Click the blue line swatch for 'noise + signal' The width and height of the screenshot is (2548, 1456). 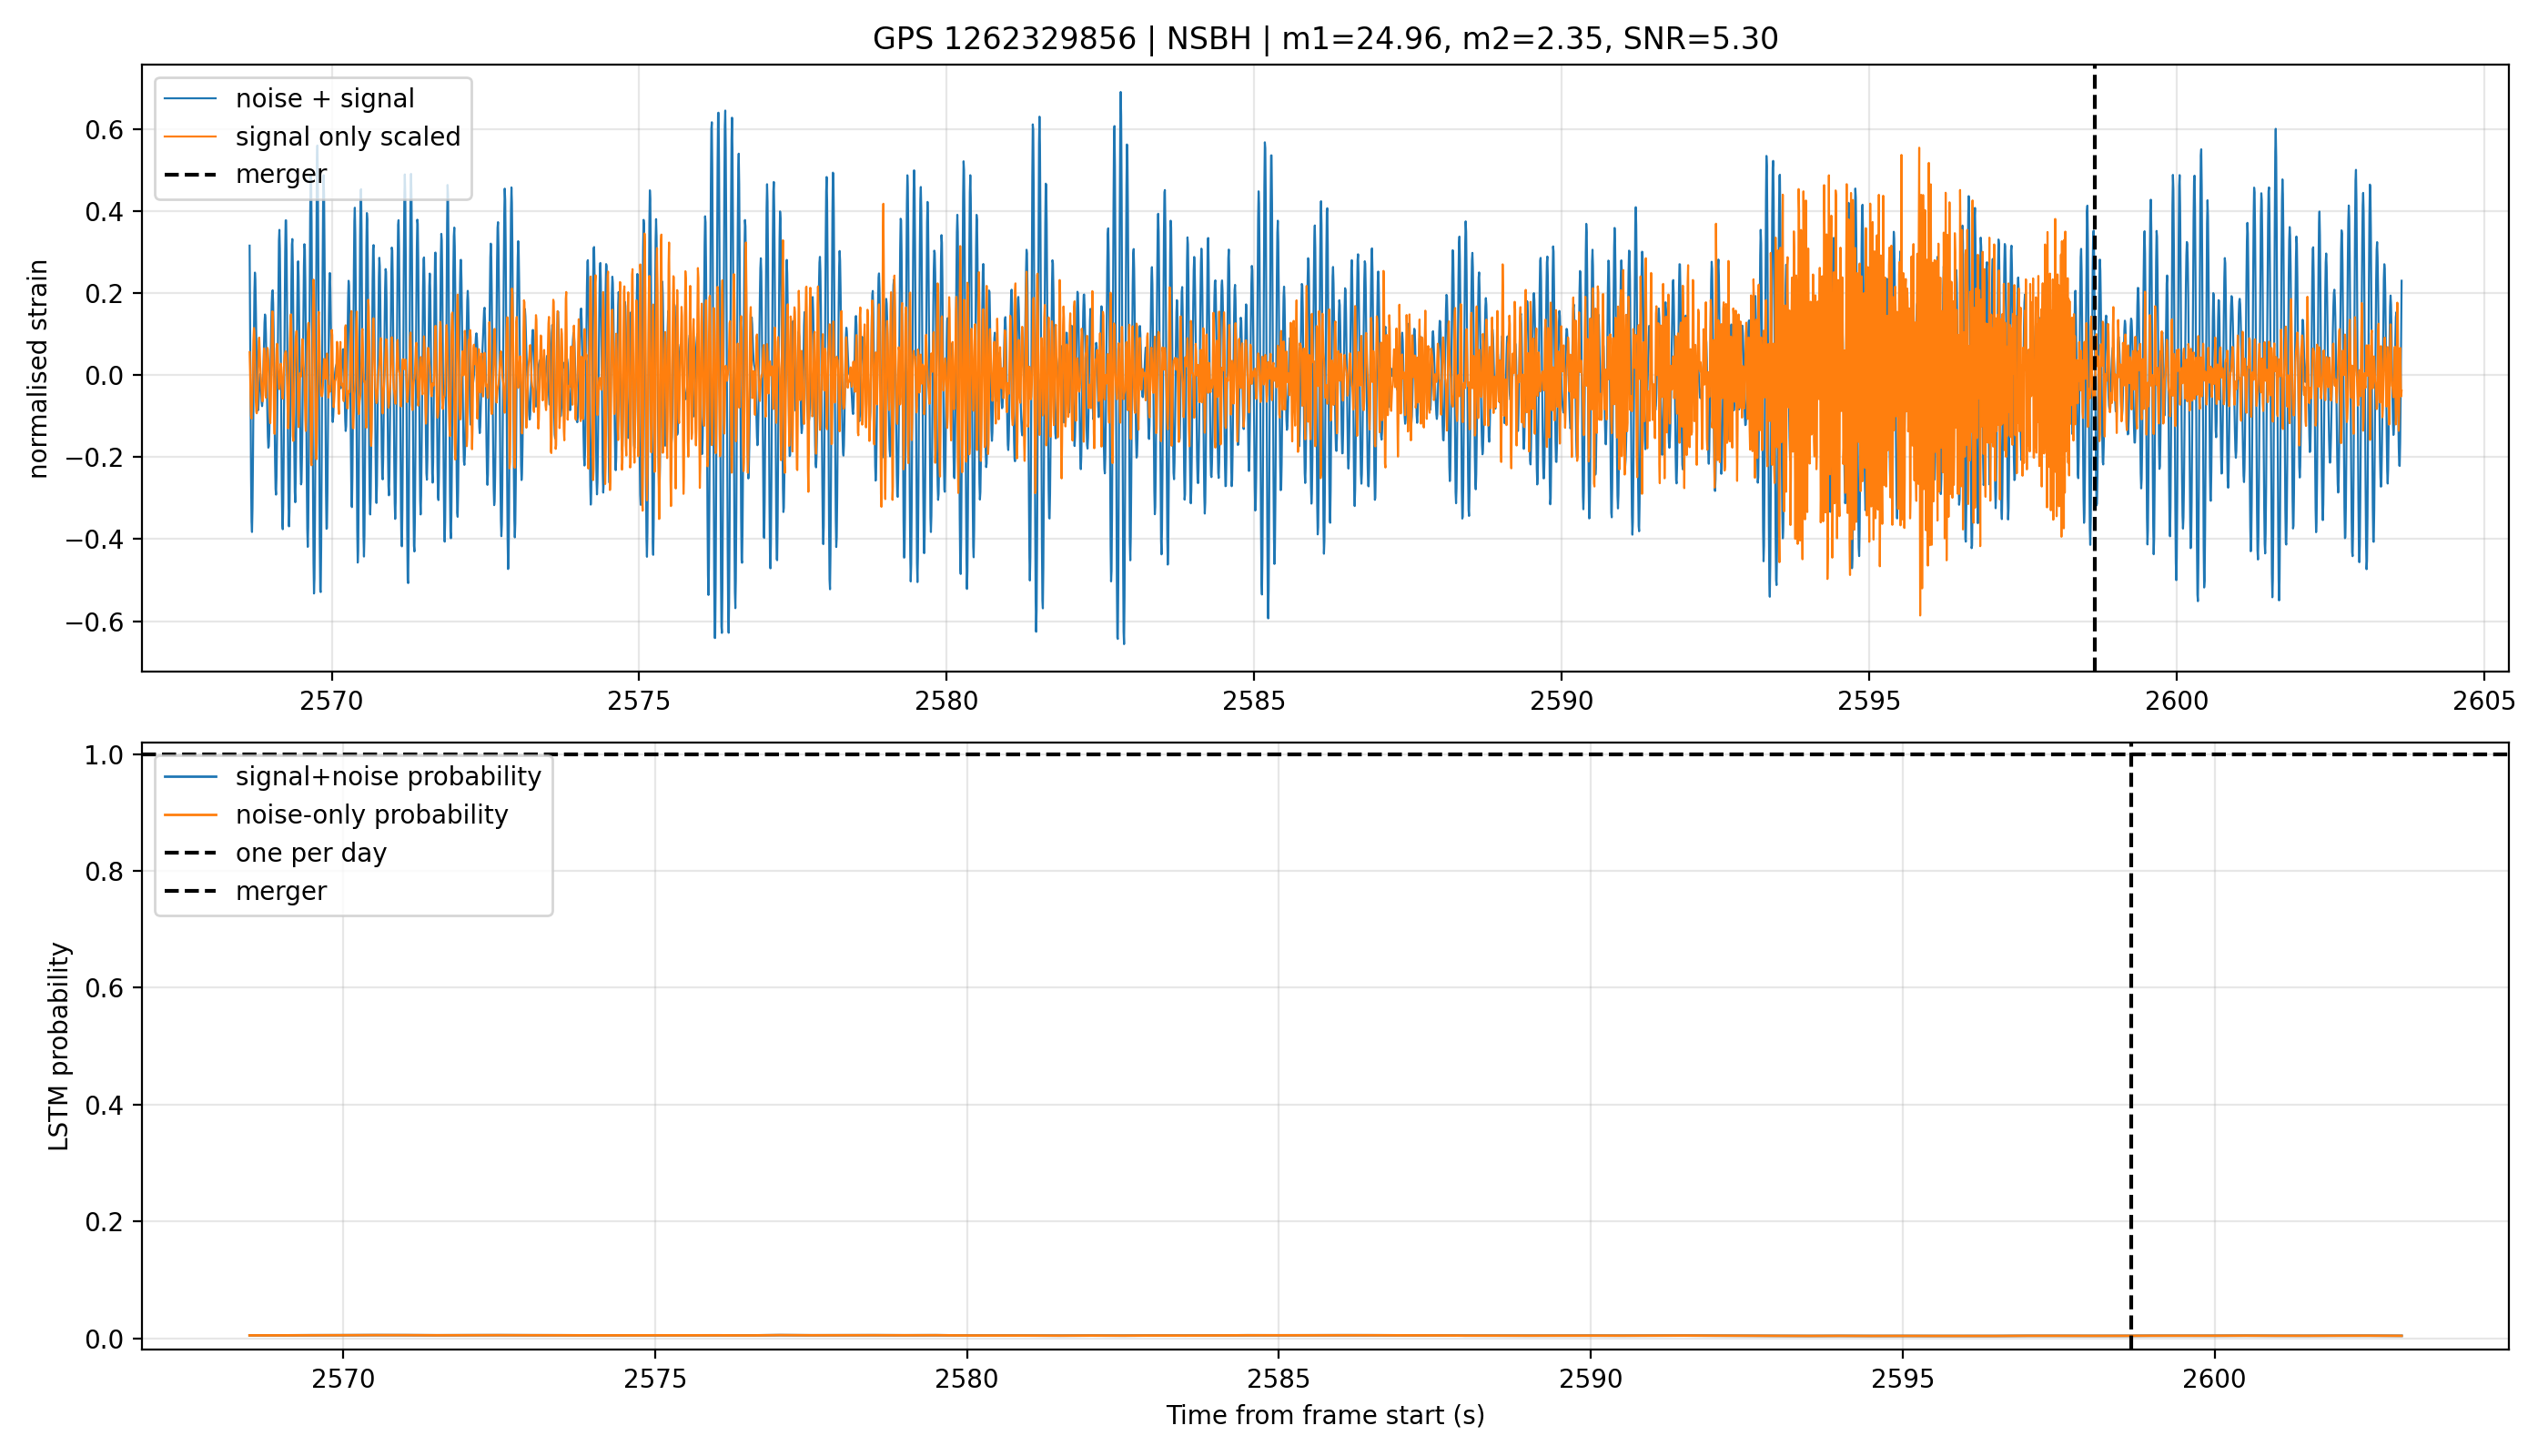click(x=190, y=99)
